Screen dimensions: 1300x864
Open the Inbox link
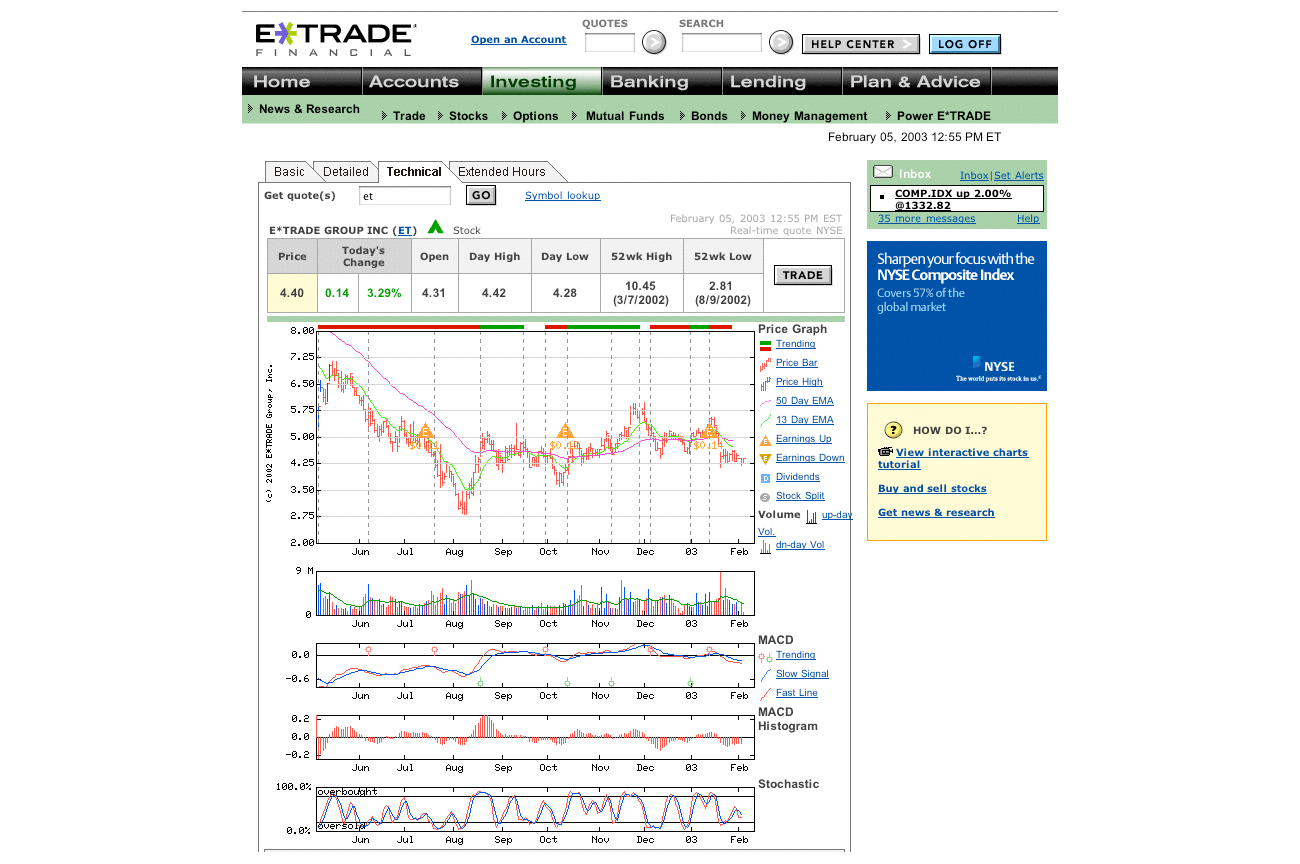point(974,176)
